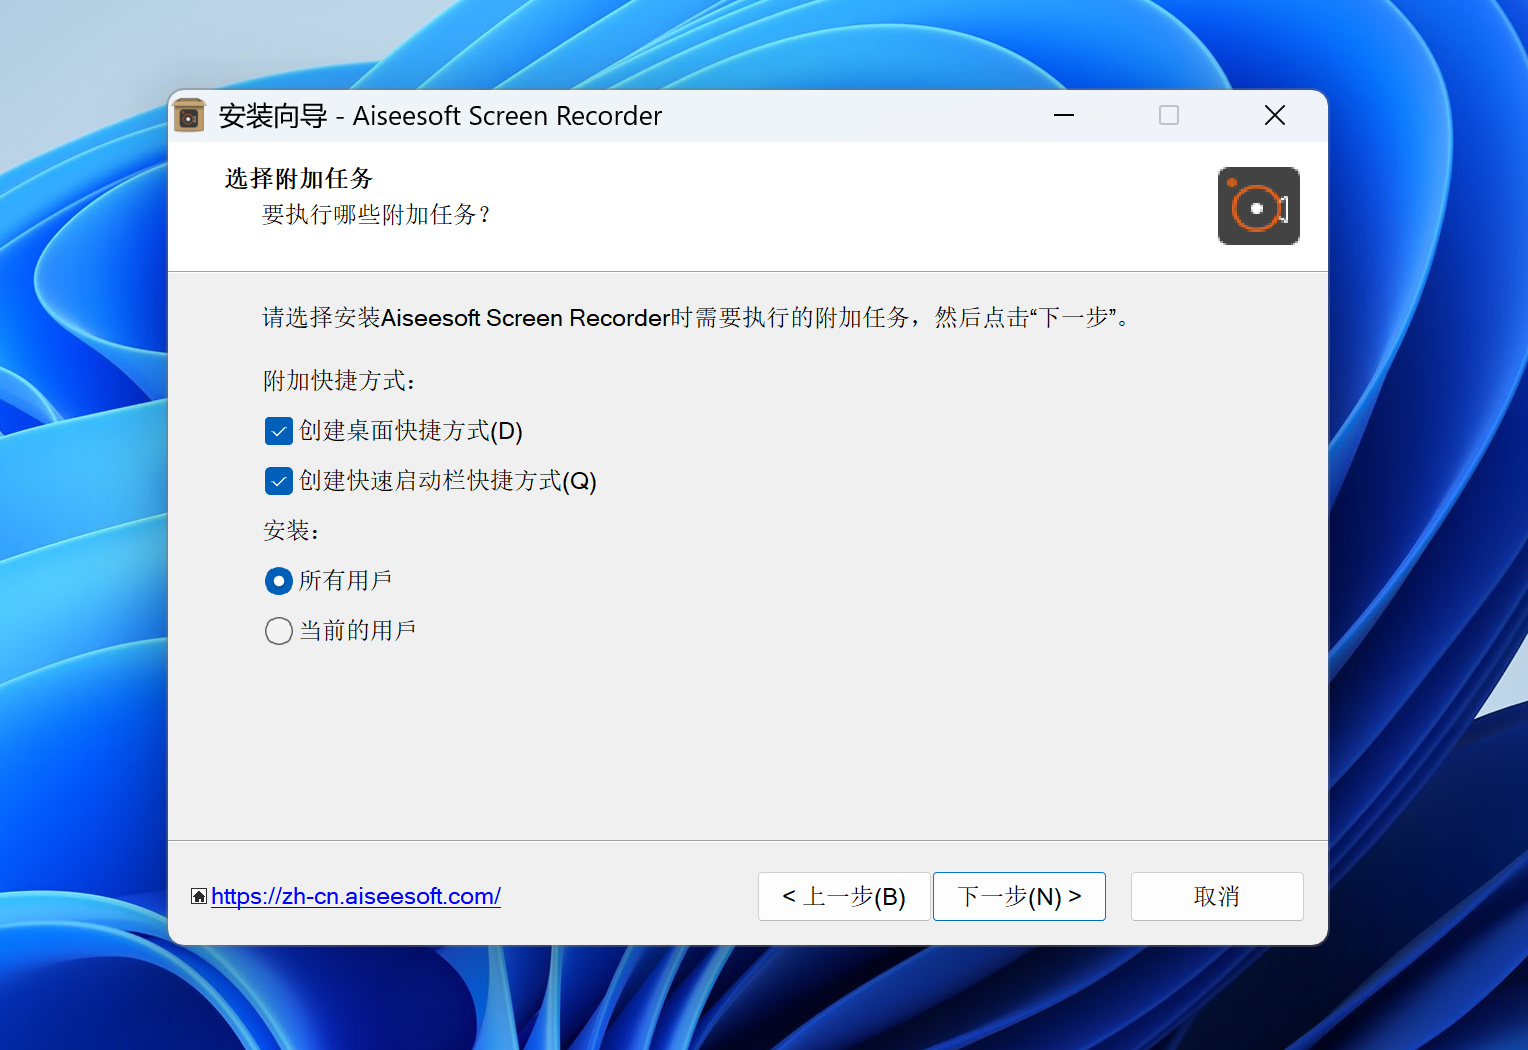
Task: Toggle the 创建快速启动栏快捷方式(Q) checkbox
Action: 279,481
